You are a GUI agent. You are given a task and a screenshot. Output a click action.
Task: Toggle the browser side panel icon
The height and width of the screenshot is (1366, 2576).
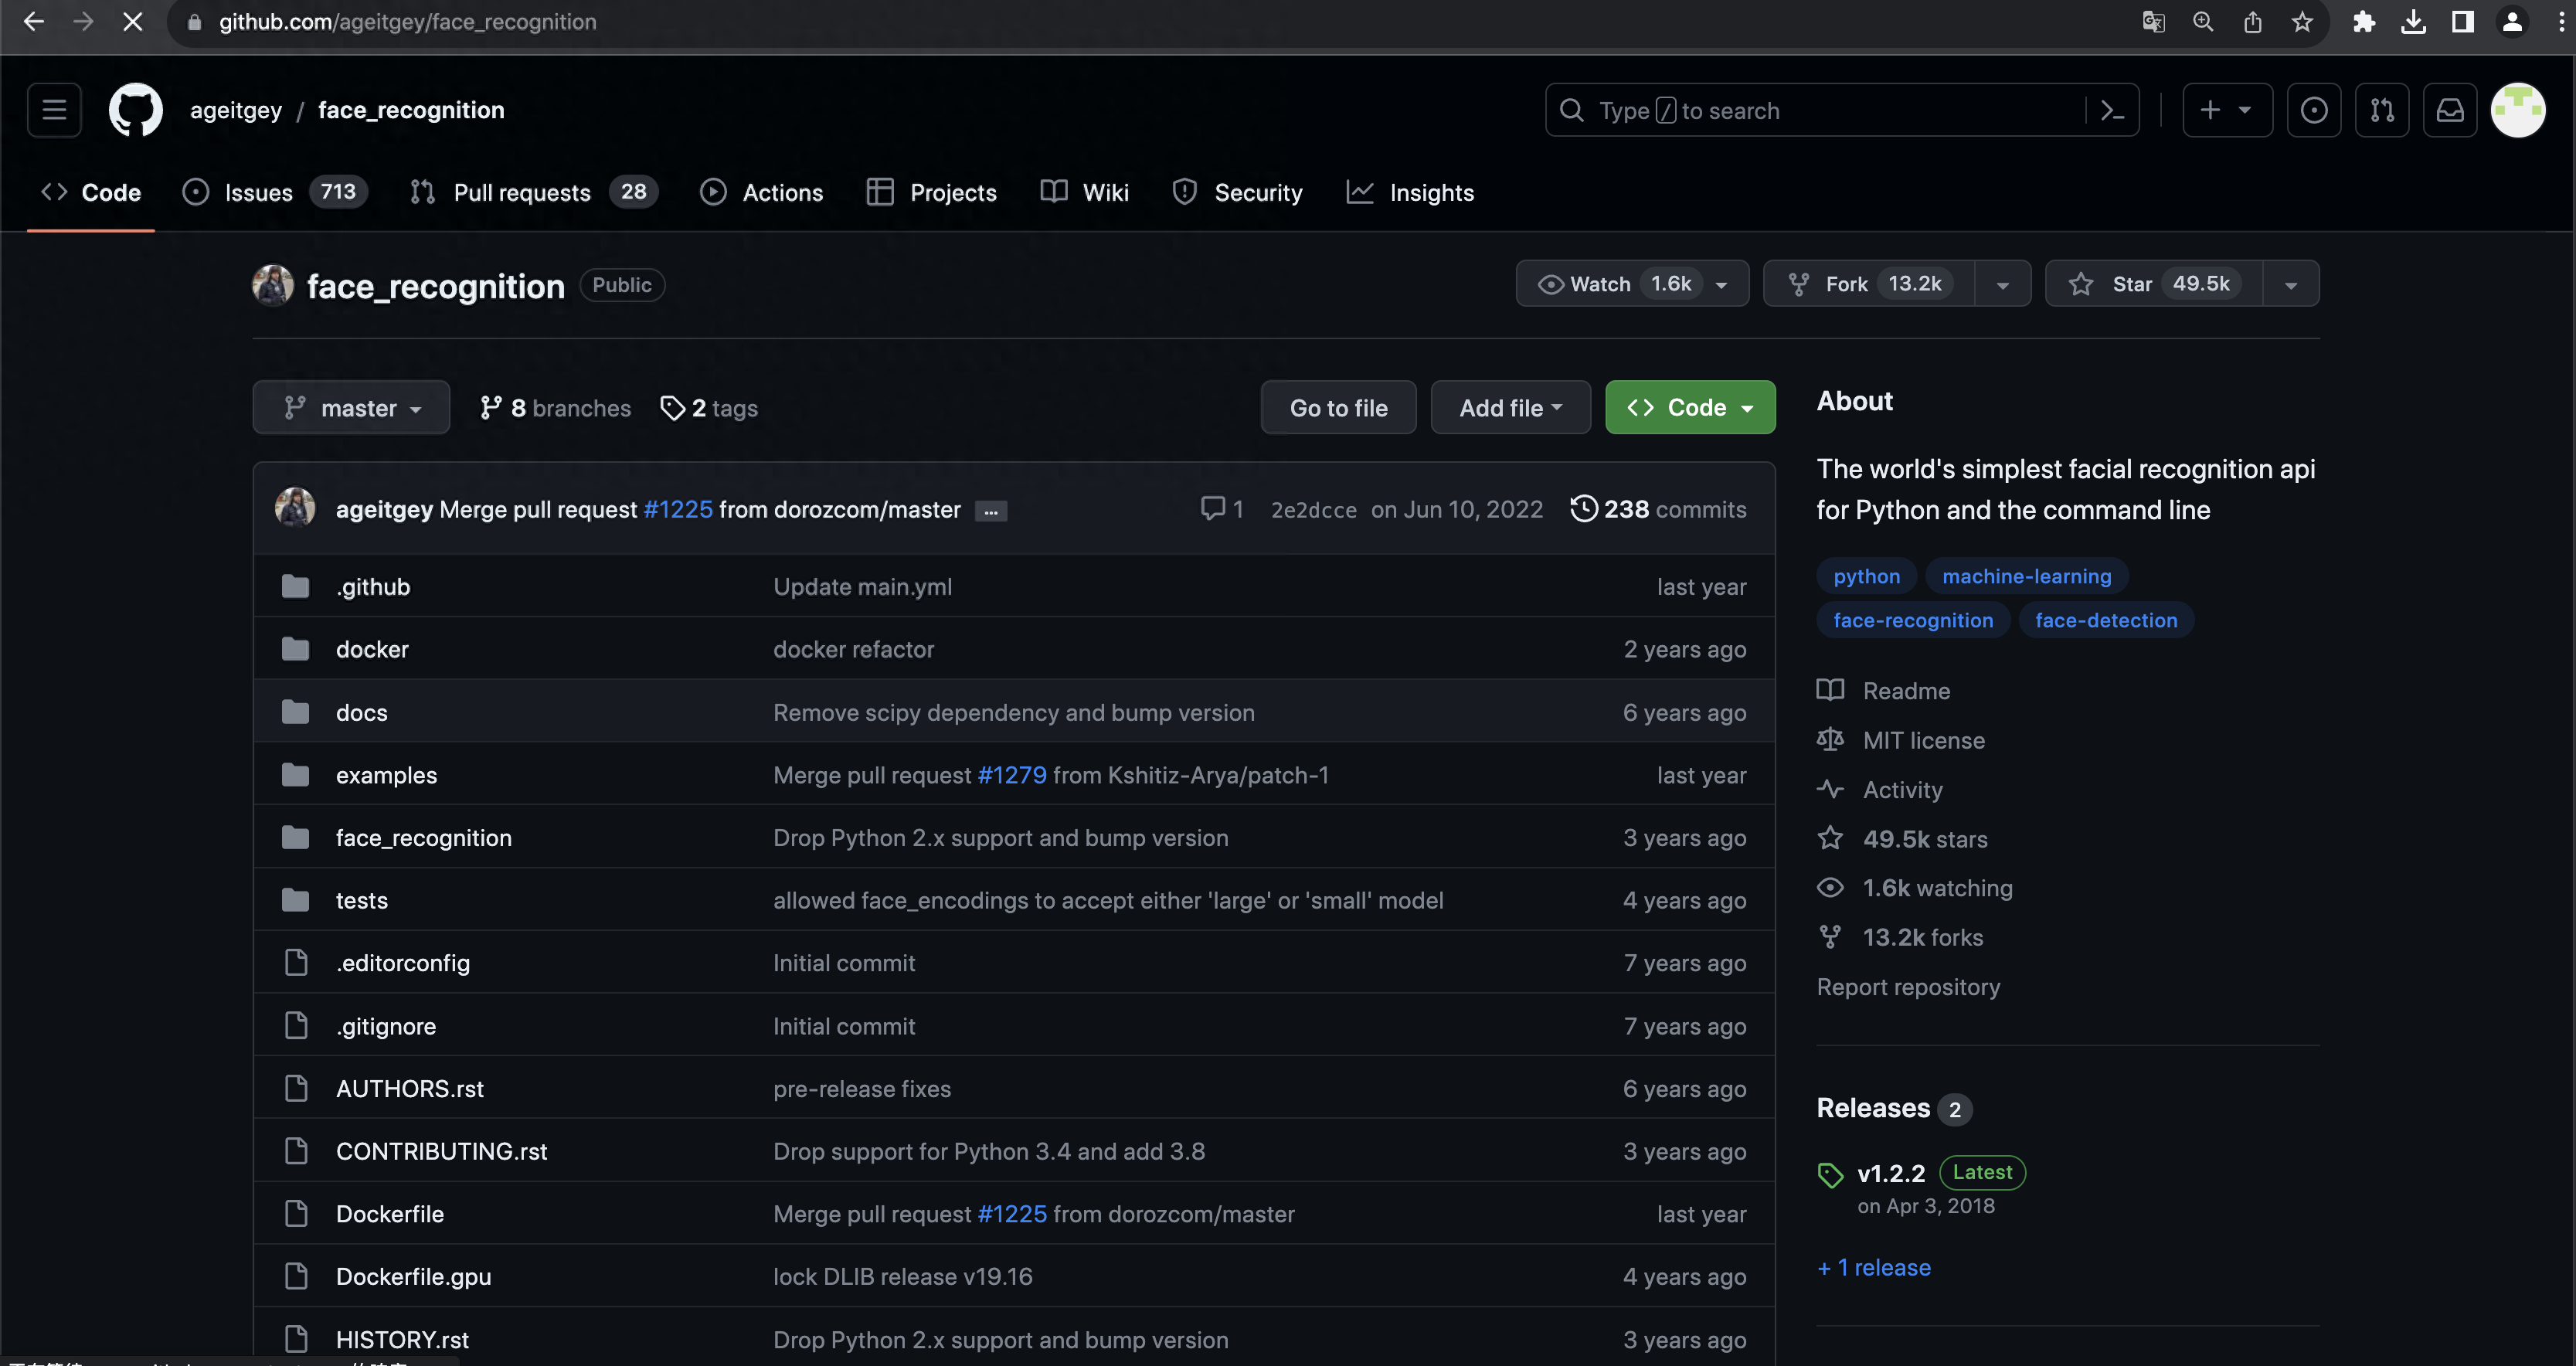tap(2462, 22)
